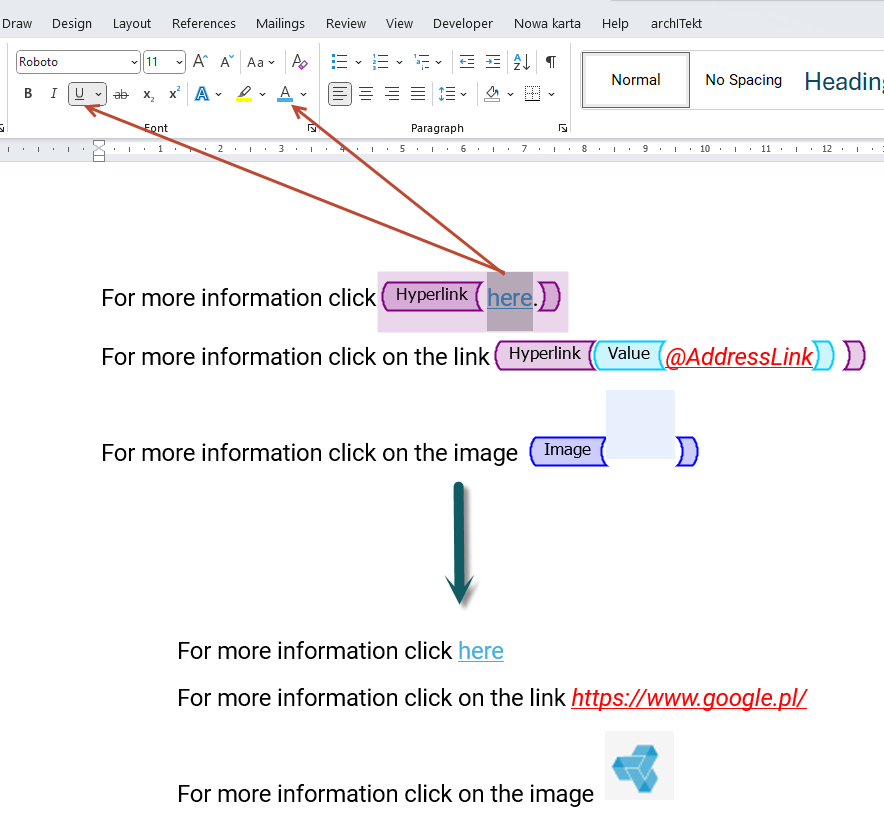Image resolution: width=884 pixels, height=824 pixels.
Task: Click the Text Effects icon
Action: [x=202, y=94]
